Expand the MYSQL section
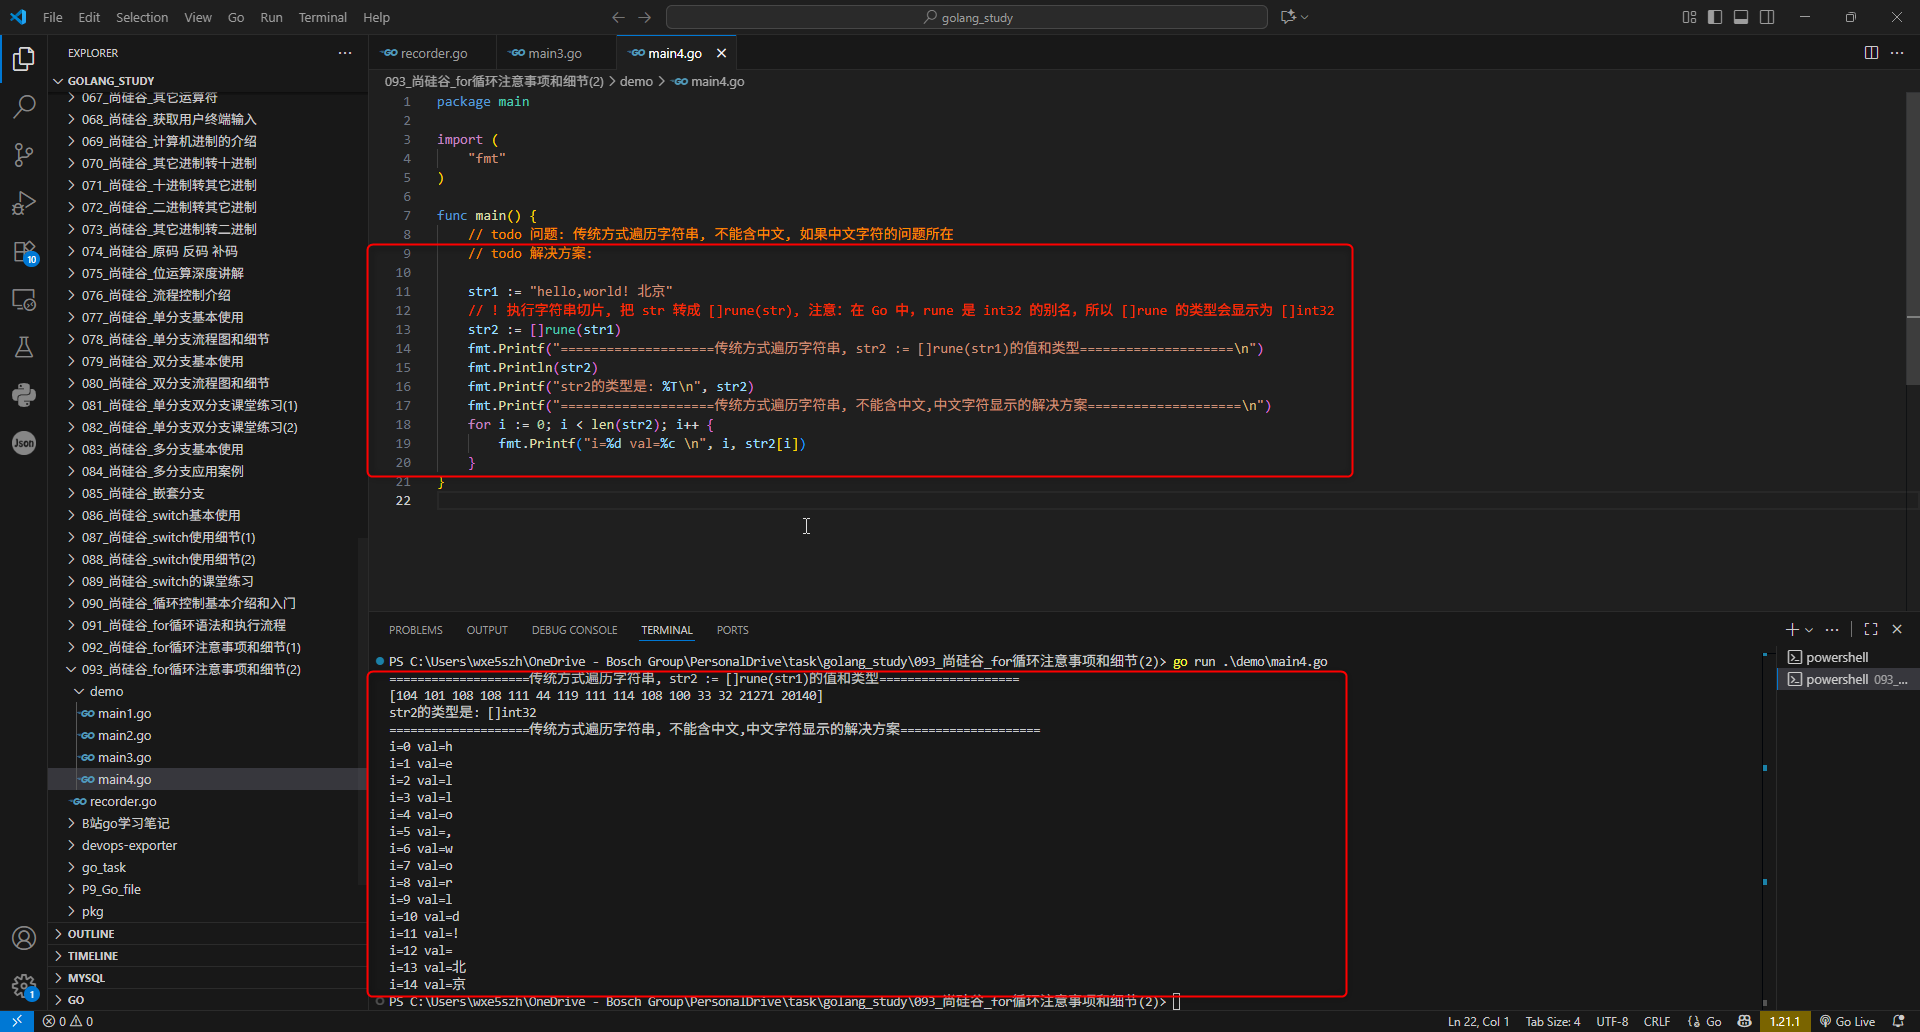This screenshot has height=1032, width=1920. click(x=208, y=978)
